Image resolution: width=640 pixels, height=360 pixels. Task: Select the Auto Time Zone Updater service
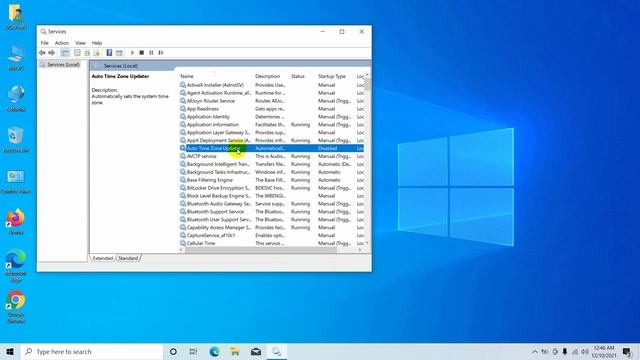coord(271,148)
